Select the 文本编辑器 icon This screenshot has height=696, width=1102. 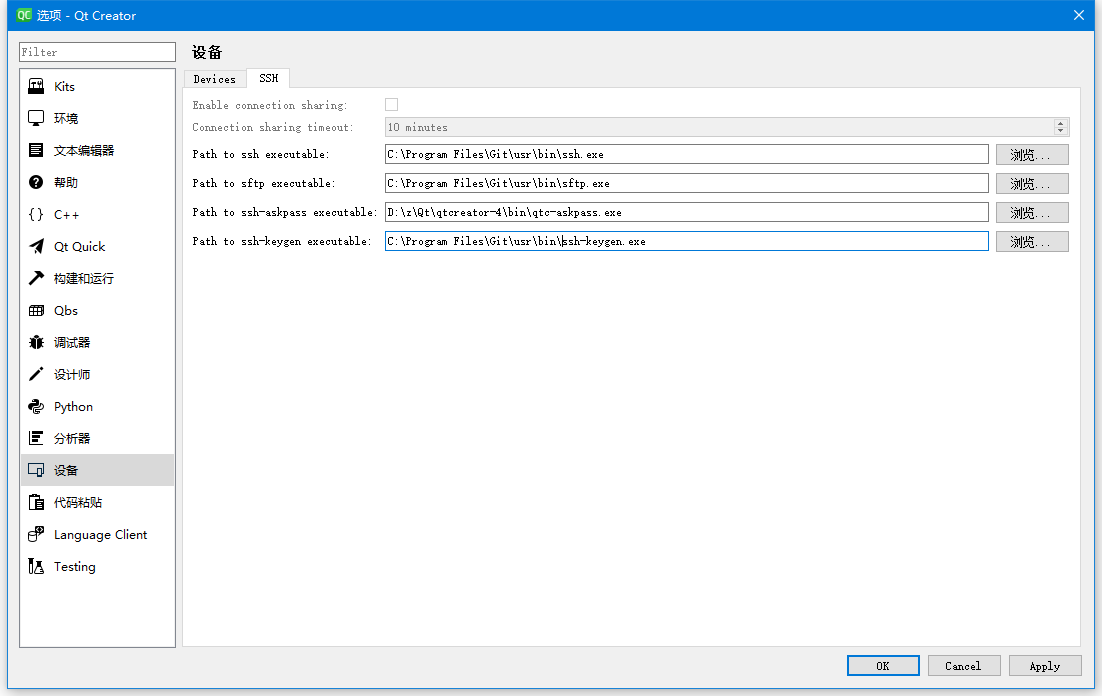click(36, 150)
